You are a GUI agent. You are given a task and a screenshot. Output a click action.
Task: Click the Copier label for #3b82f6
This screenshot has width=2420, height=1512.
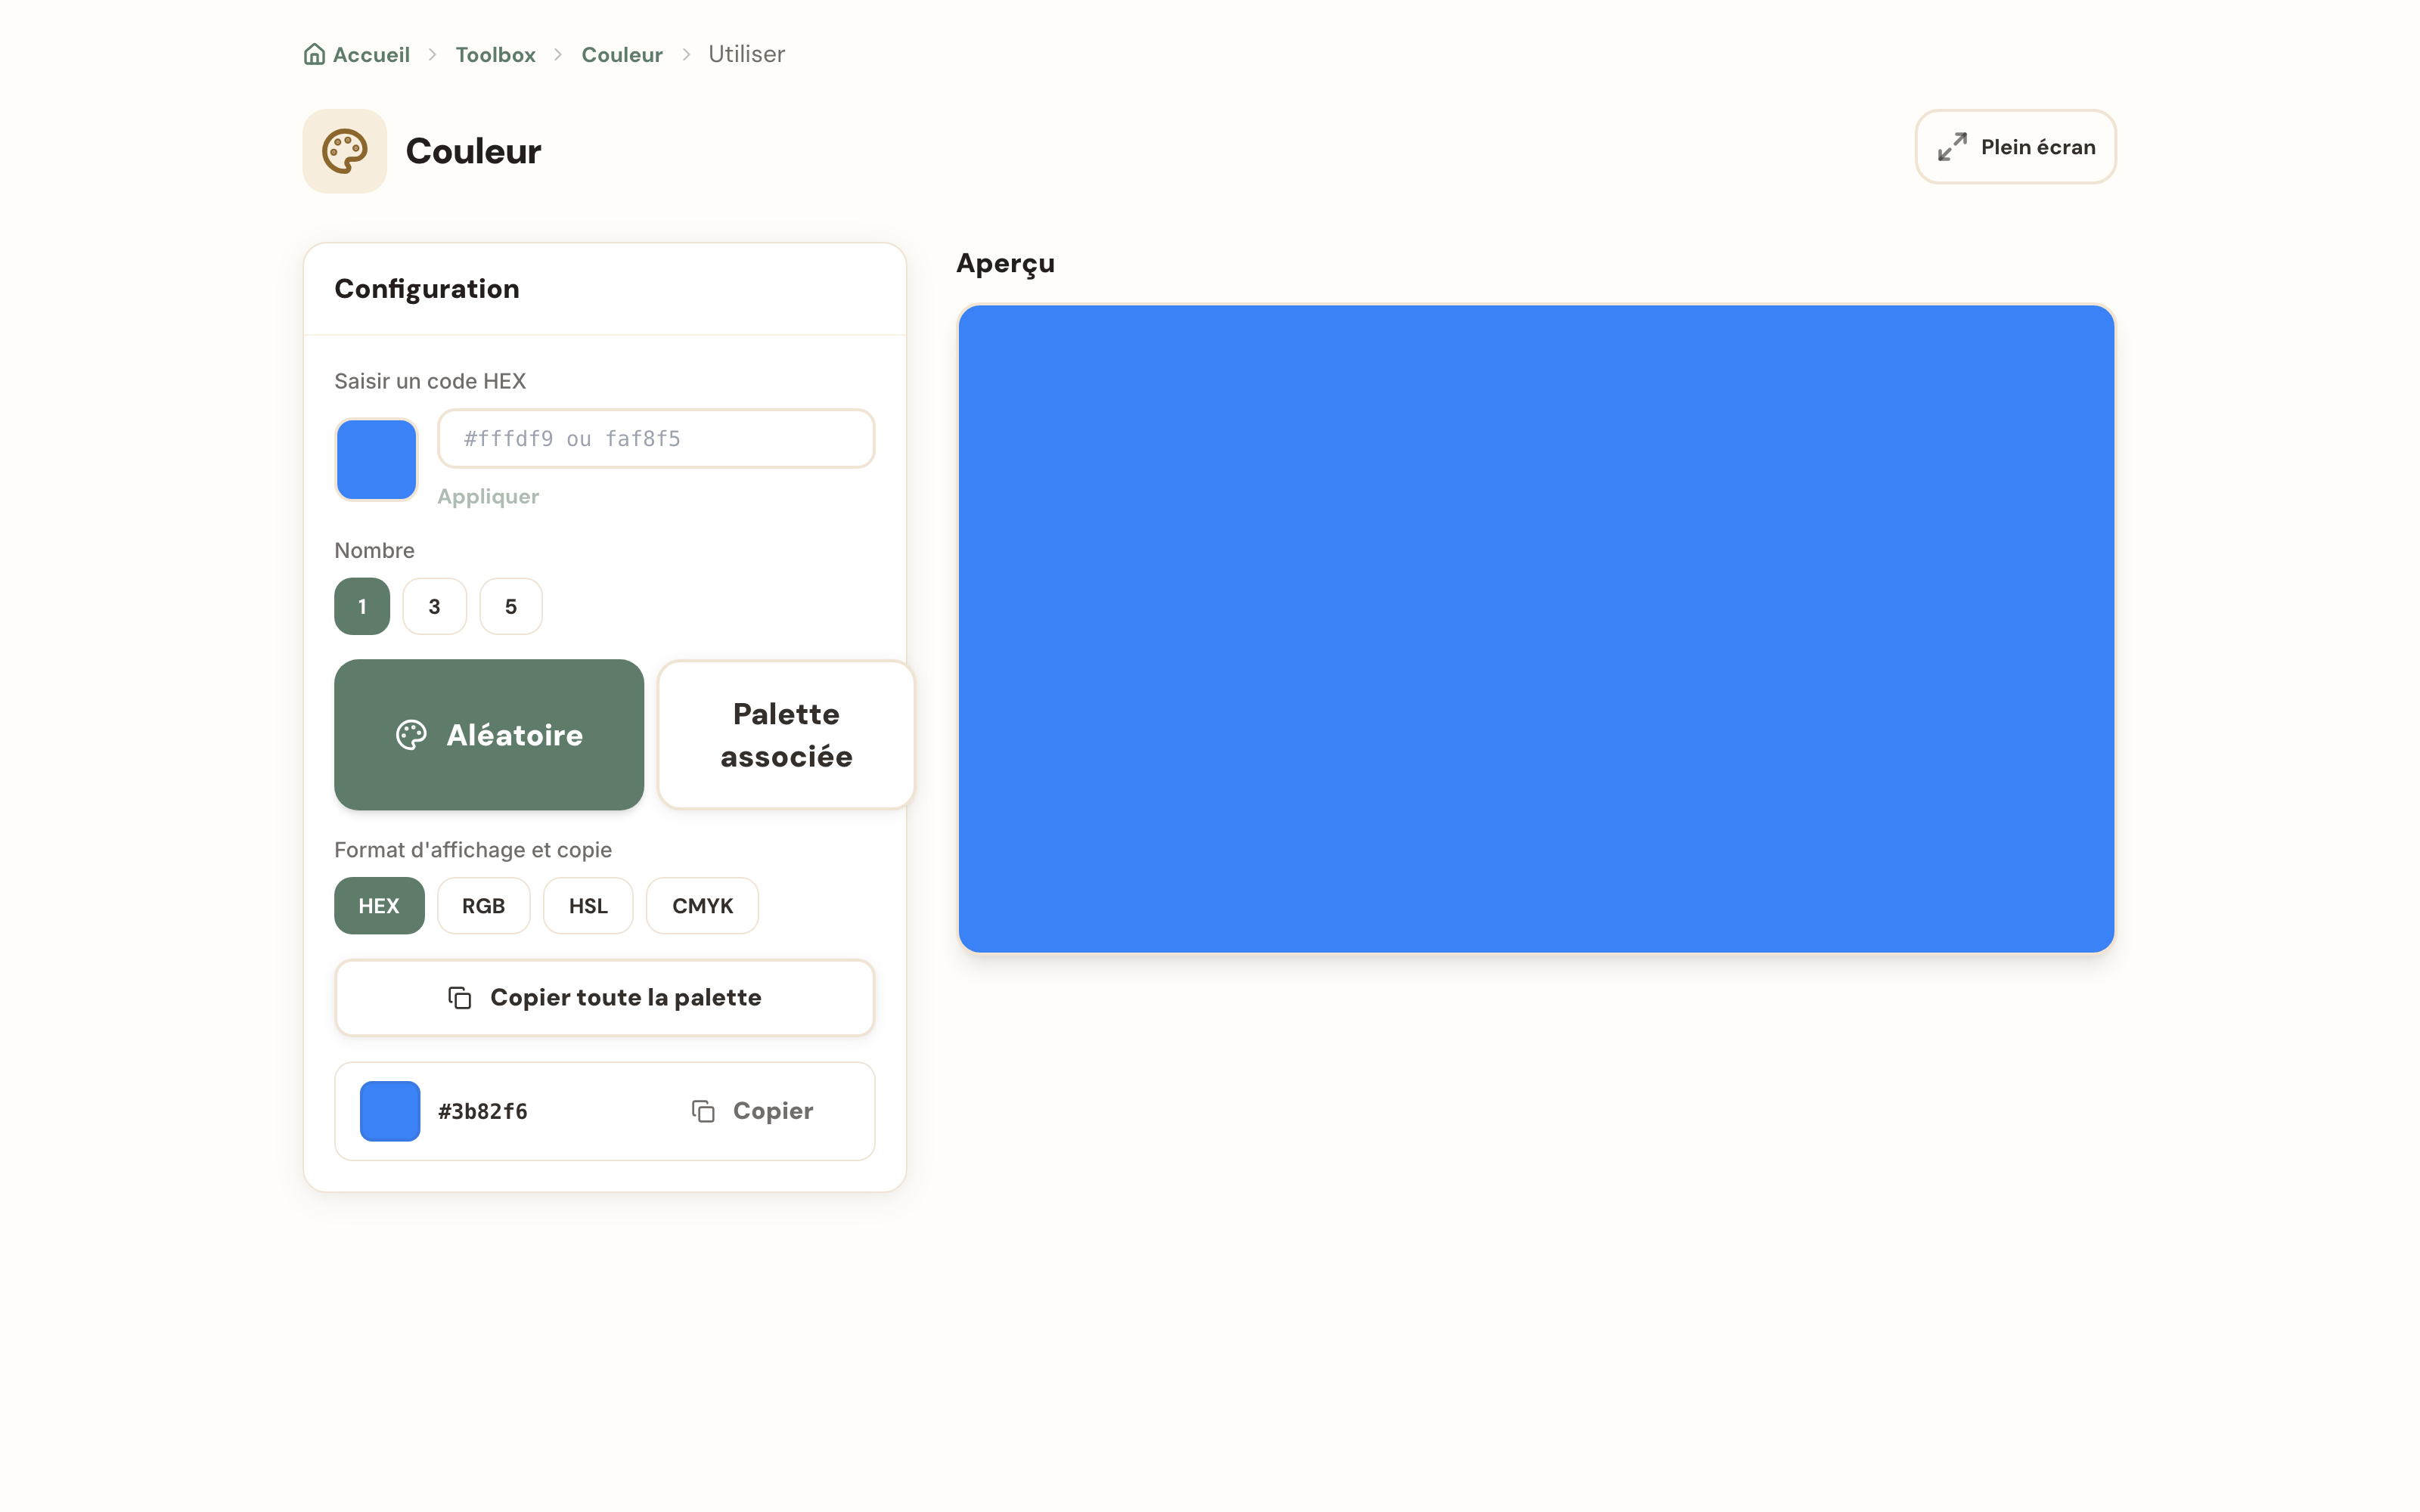773,1111
